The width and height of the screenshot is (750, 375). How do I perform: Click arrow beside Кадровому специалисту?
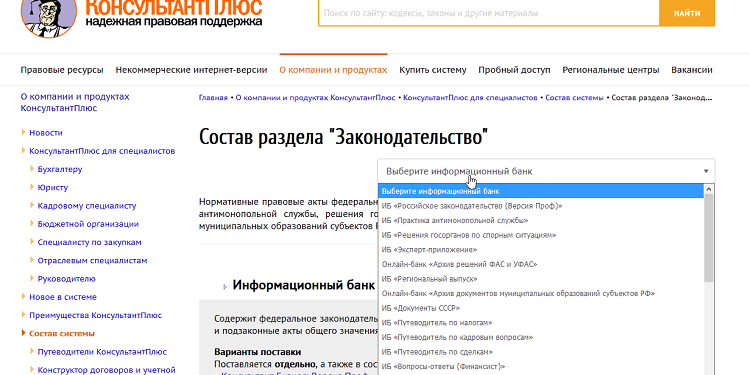tap(32, 205)
